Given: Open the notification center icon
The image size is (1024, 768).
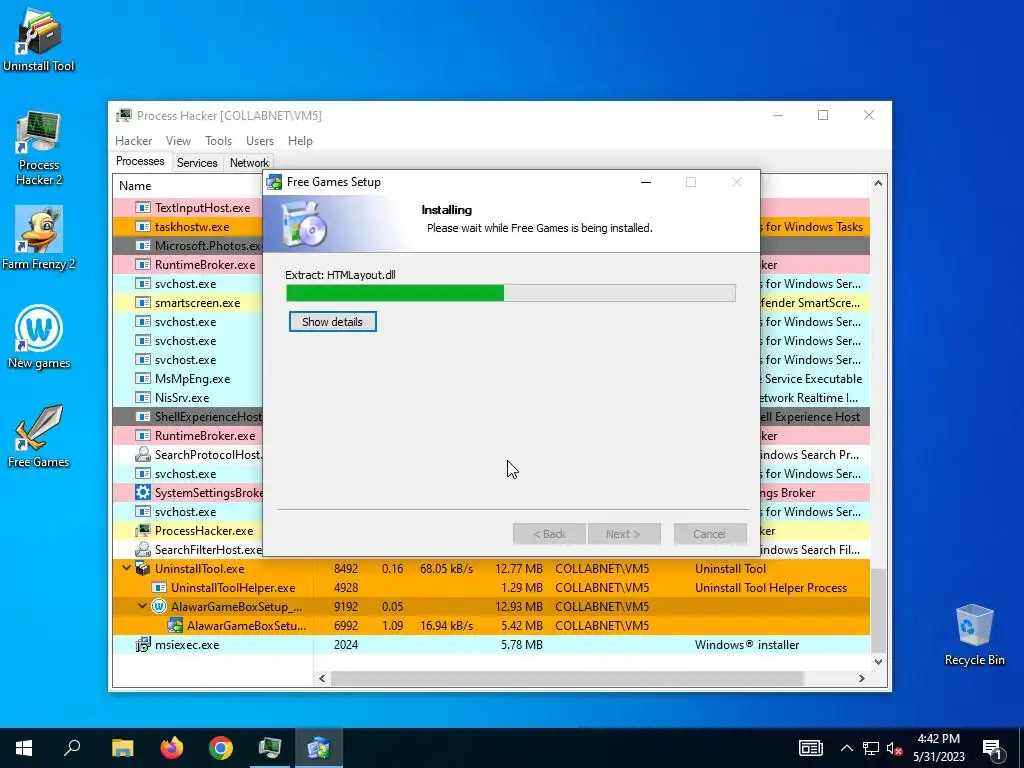Looking at the screenshot, I should [992, 748].
